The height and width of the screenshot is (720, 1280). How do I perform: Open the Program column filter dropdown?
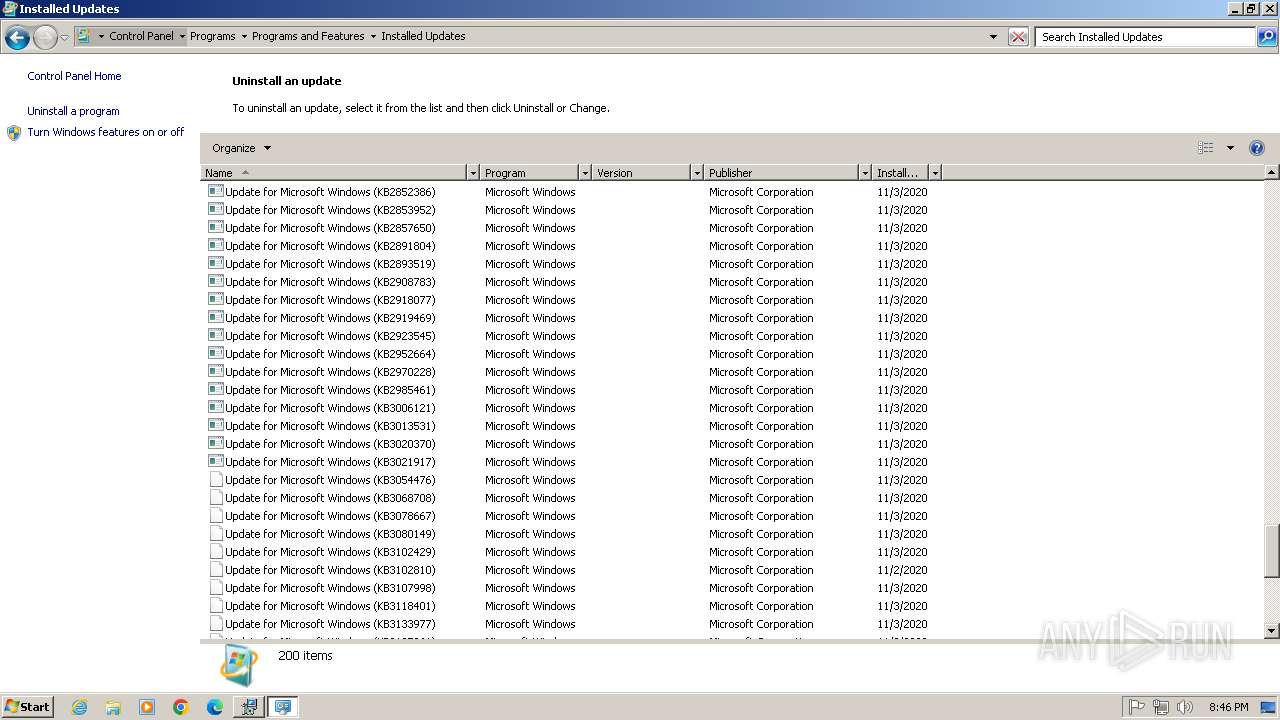coord(585,173)
